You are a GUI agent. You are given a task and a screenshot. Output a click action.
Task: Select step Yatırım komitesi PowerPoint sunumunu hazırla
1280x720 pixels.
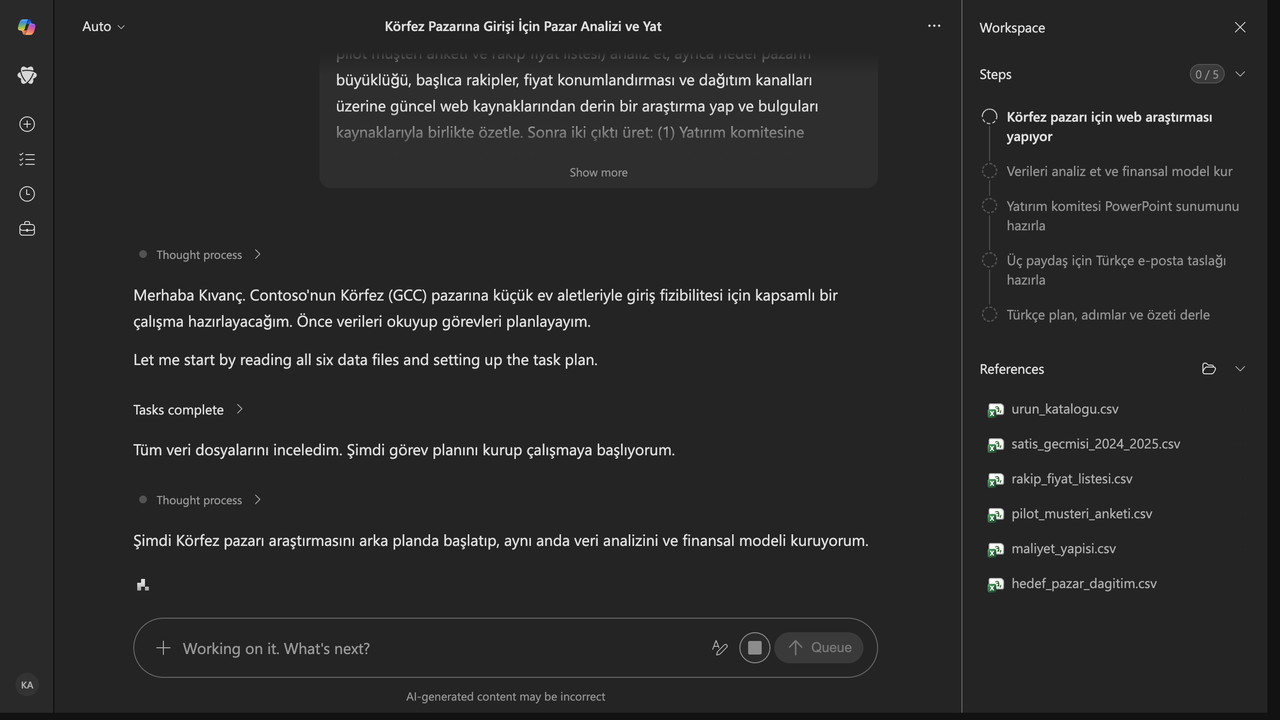point(1122,216)
